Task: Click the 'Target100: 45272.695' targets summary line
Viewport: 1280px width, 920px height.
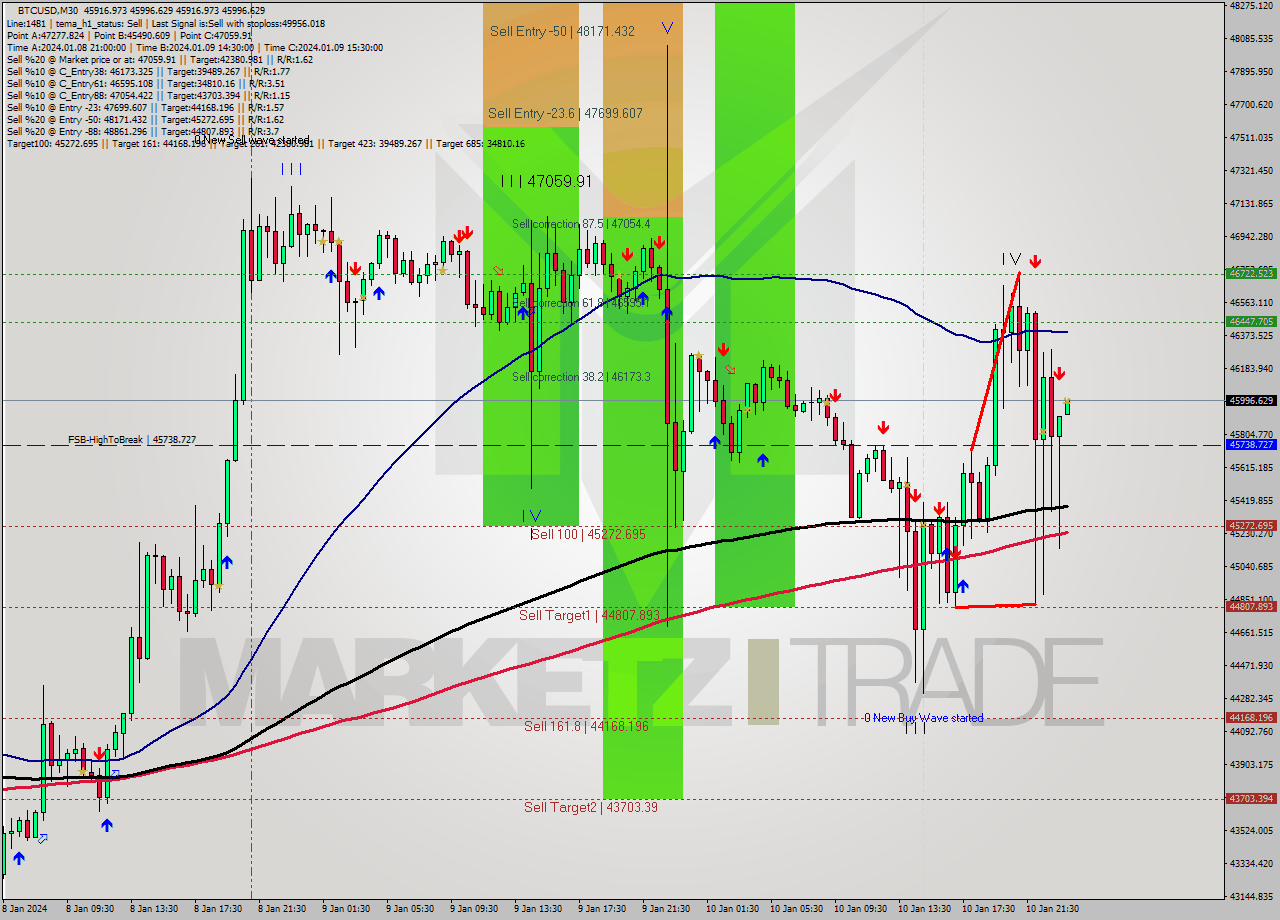Action: pyautogui.click(x=266, y=144)
